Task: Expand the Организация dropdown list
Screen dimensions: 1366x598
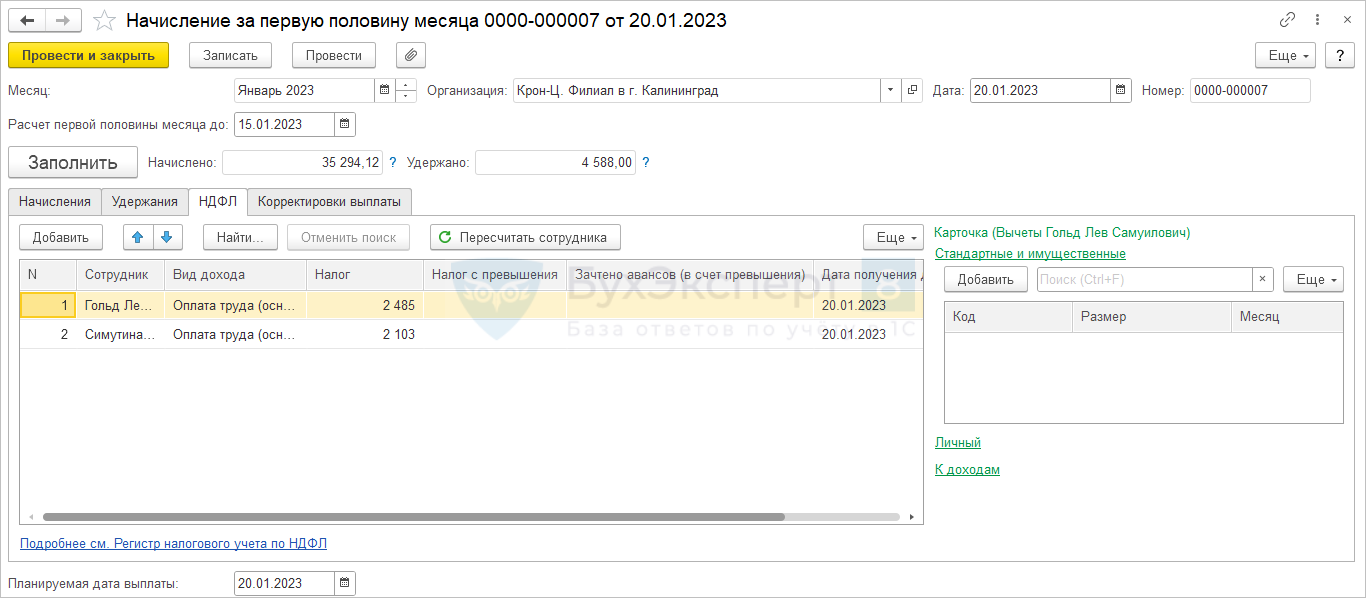Action: 889,90
